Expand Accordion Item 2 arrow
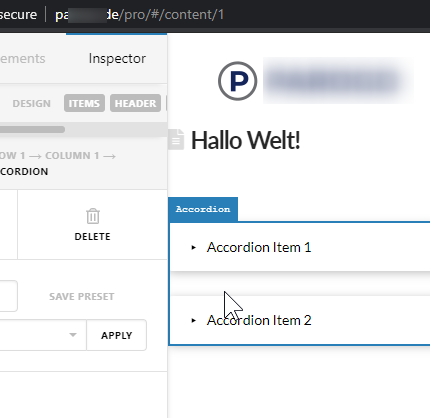 (193, 320)
